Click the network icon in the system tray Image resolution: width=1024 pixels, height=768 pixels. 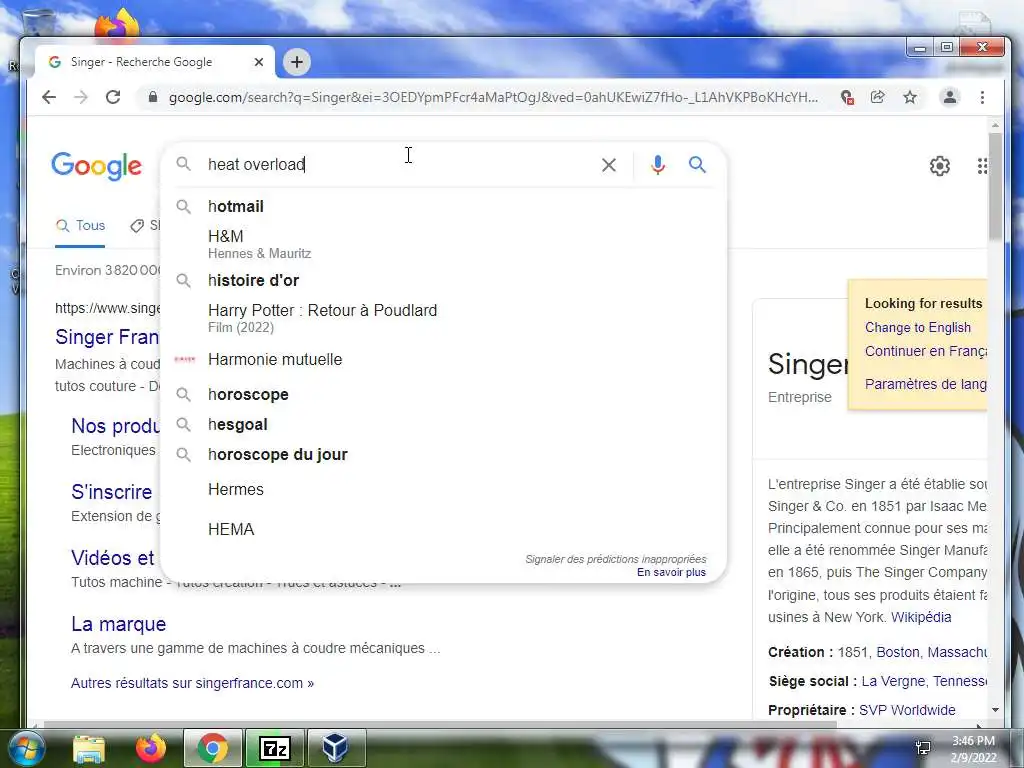pos(923,749)
